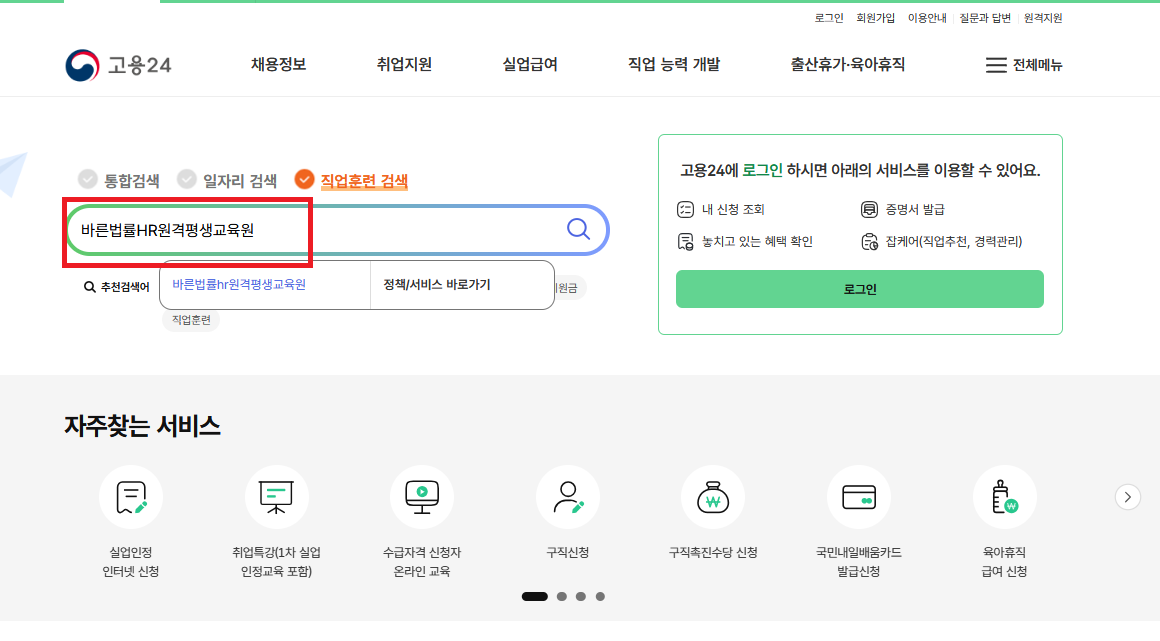Open the 실업인정 인터넷 신청 service icon
1160x641 pixels.
(130, 497)
